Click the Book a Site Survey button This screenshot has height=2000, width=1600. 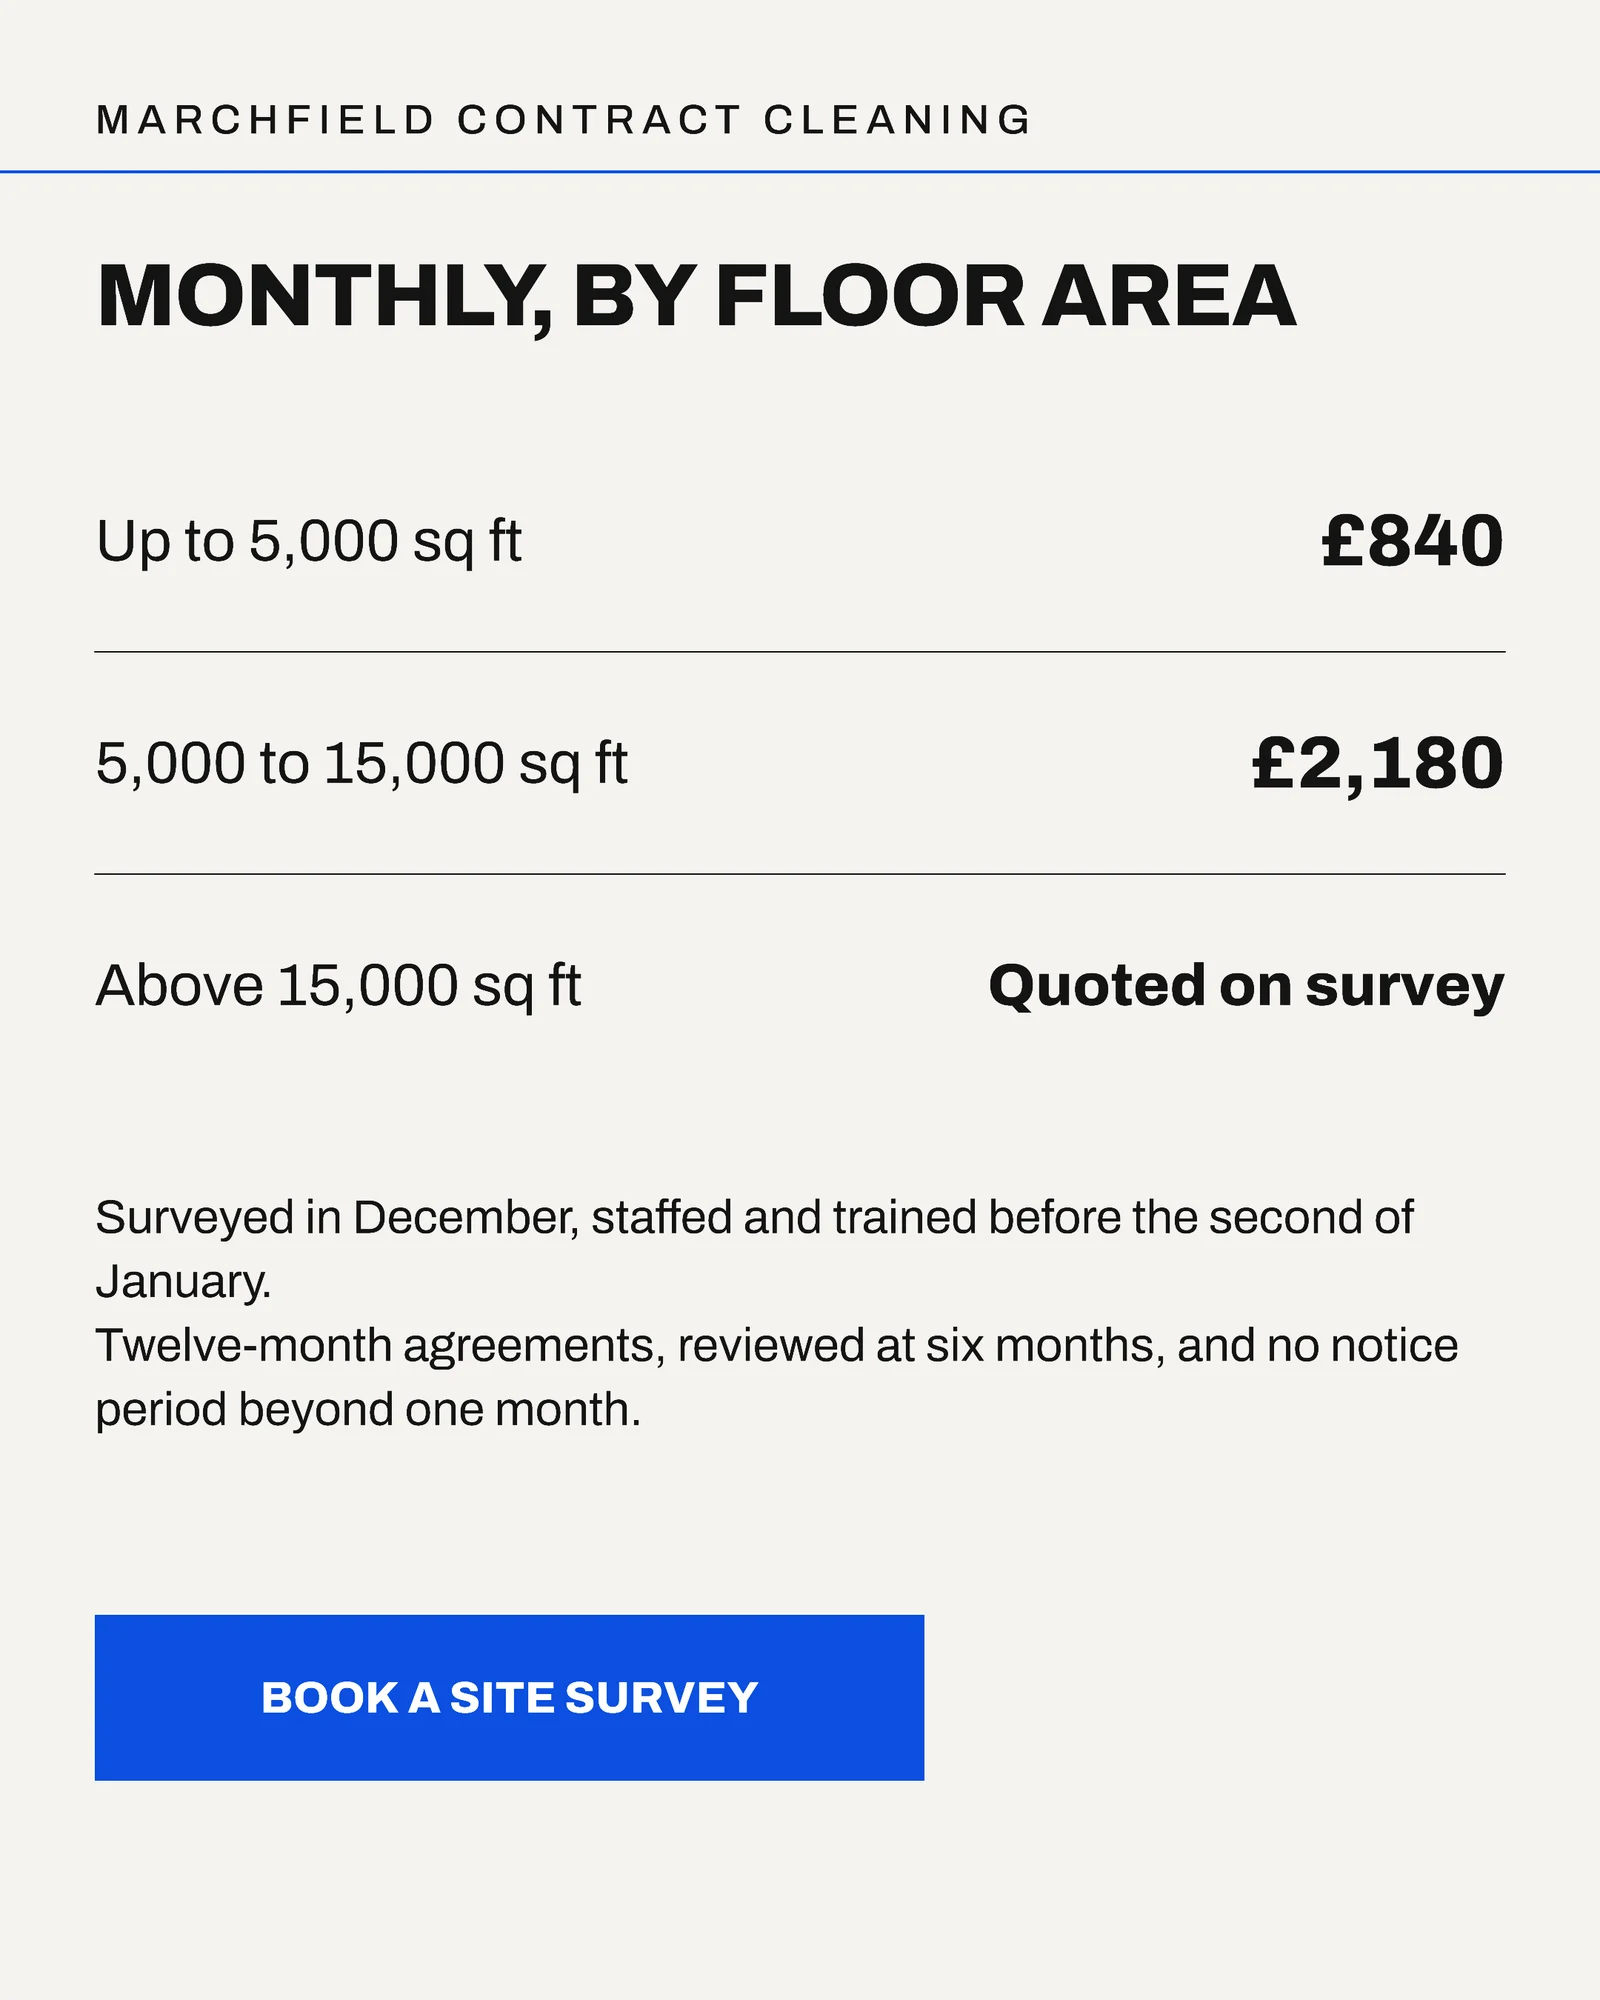pos(509,1697)
